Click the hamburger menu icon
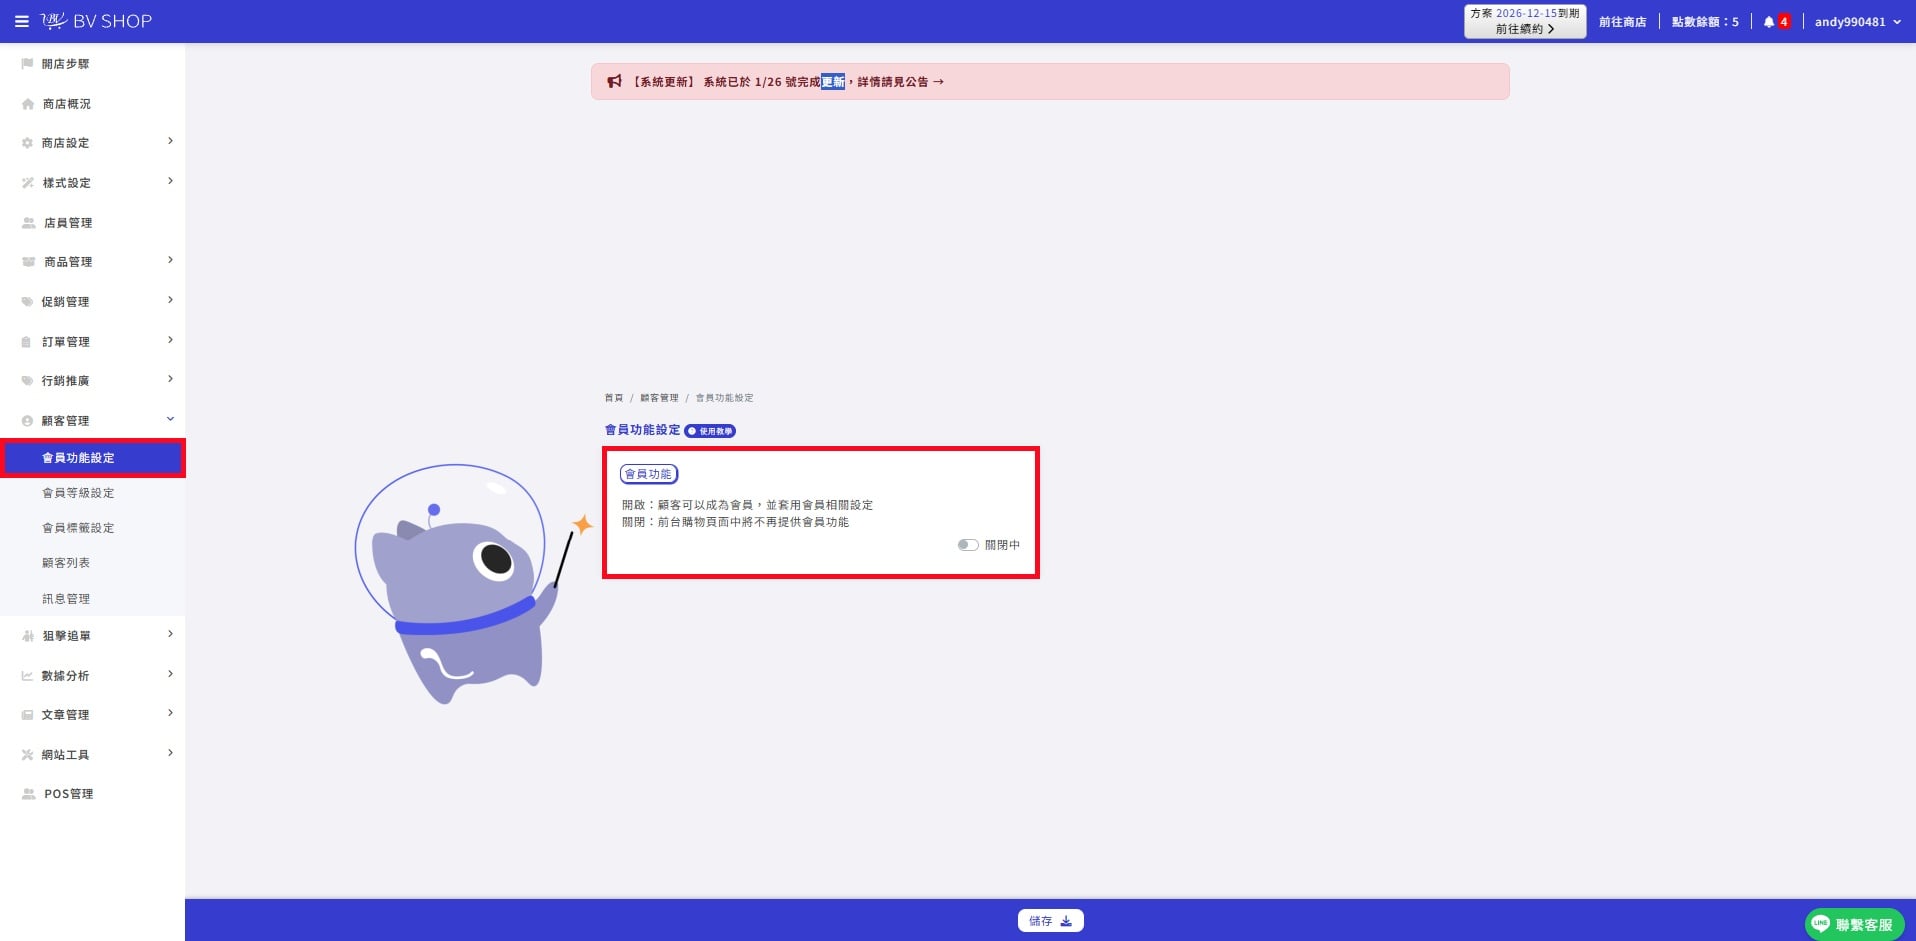Image resolution: width=1916 pixels, height=941 pixels. pos(21,21)
